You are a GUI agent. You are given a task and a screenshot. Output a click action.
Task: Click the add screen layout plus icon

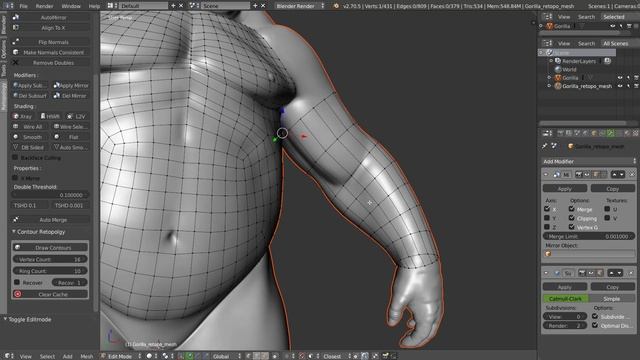point(173,6)
